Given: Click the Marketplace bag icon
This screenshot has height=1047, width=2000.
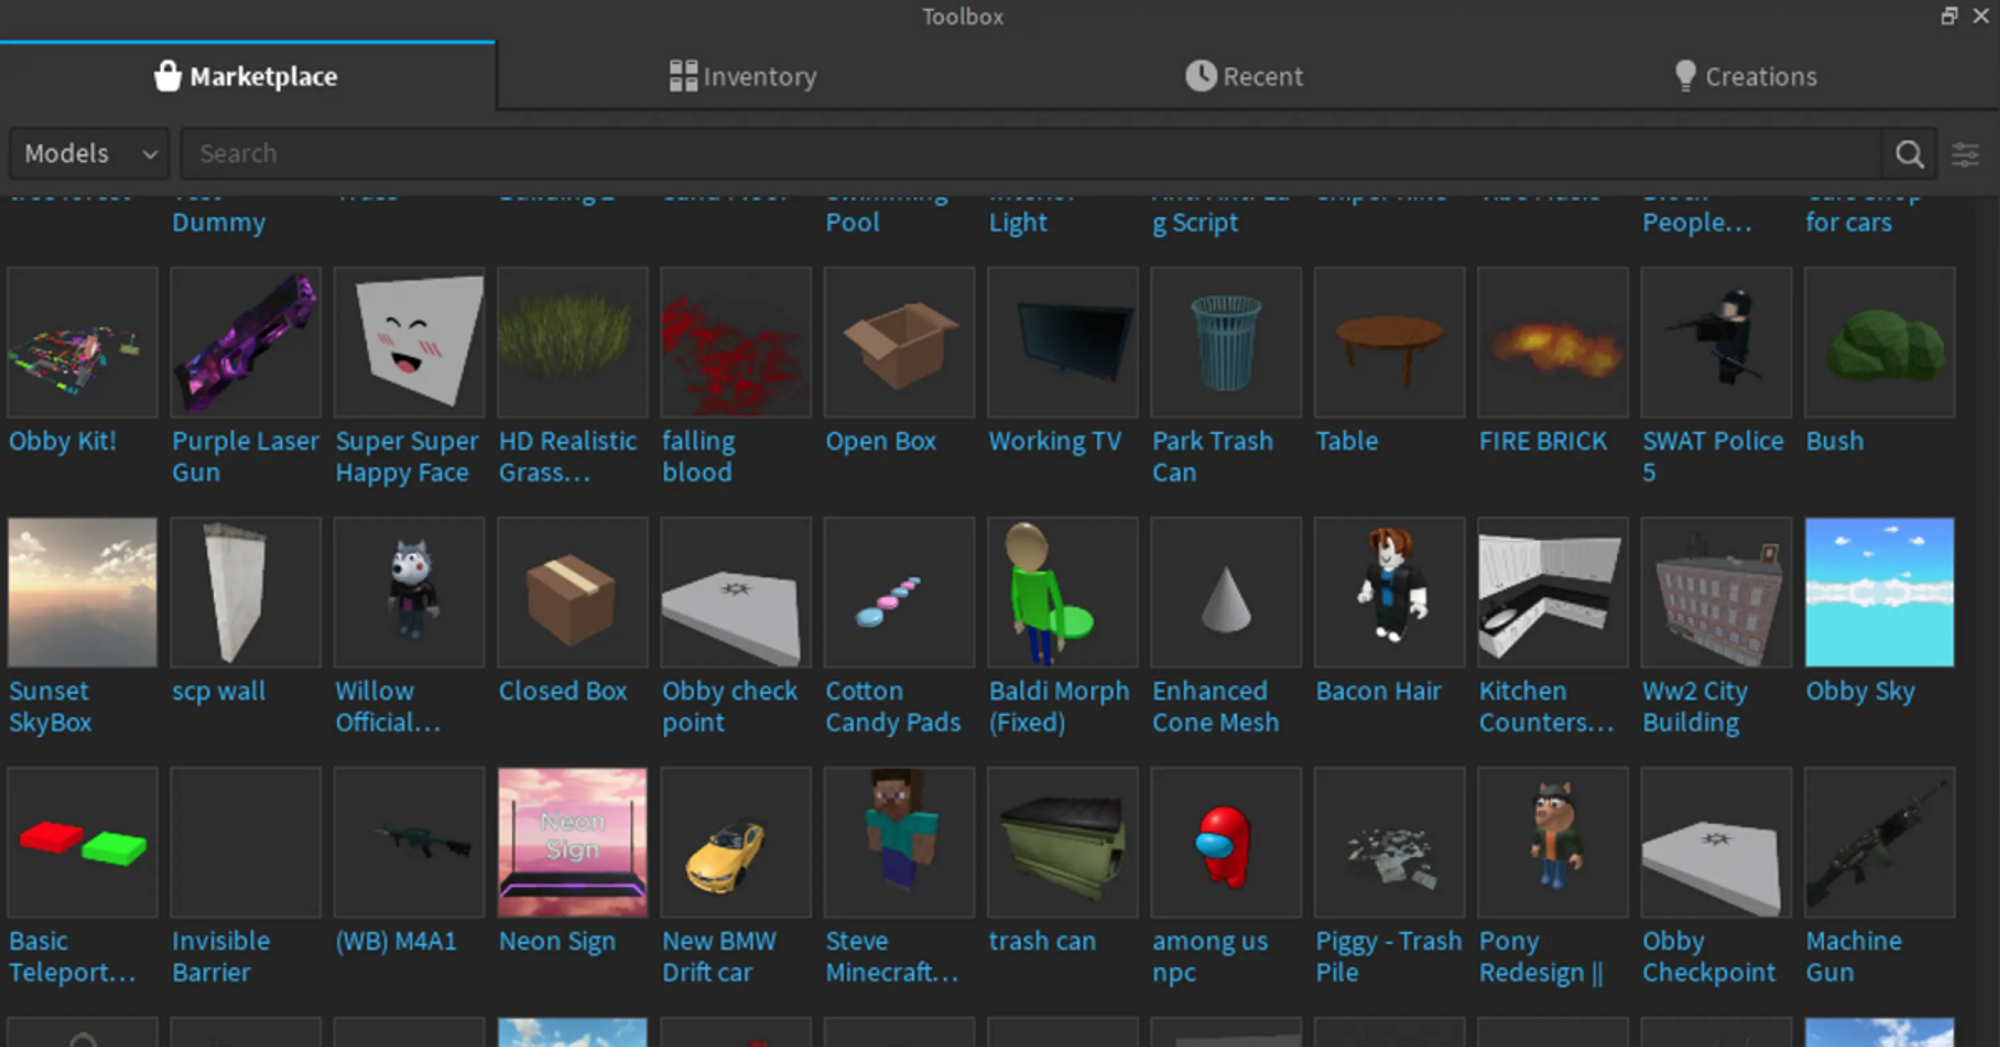Looking at the screenshot, I should 168,75.
